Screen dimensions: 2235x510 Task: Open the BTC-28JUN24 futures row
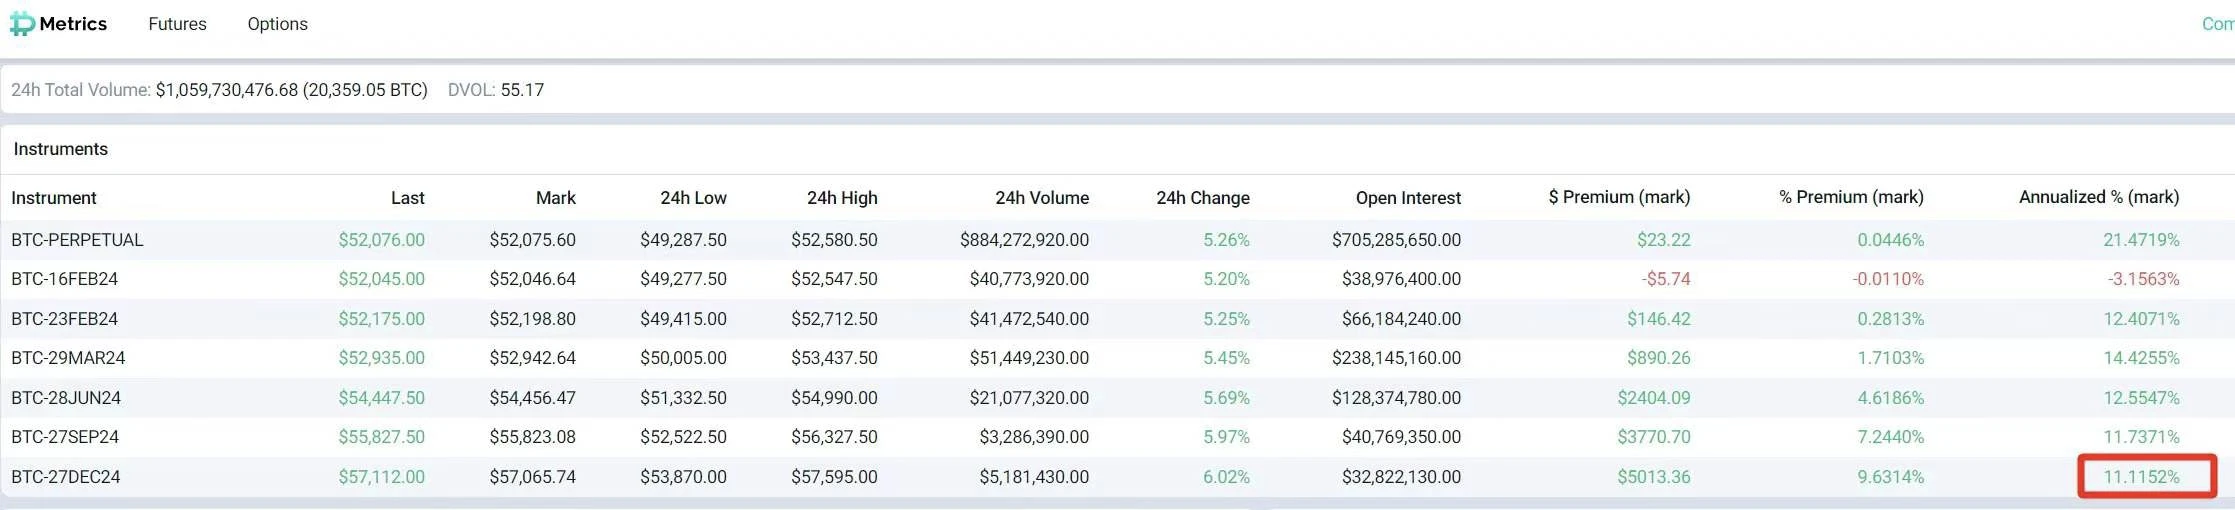[x=66, y=398]
